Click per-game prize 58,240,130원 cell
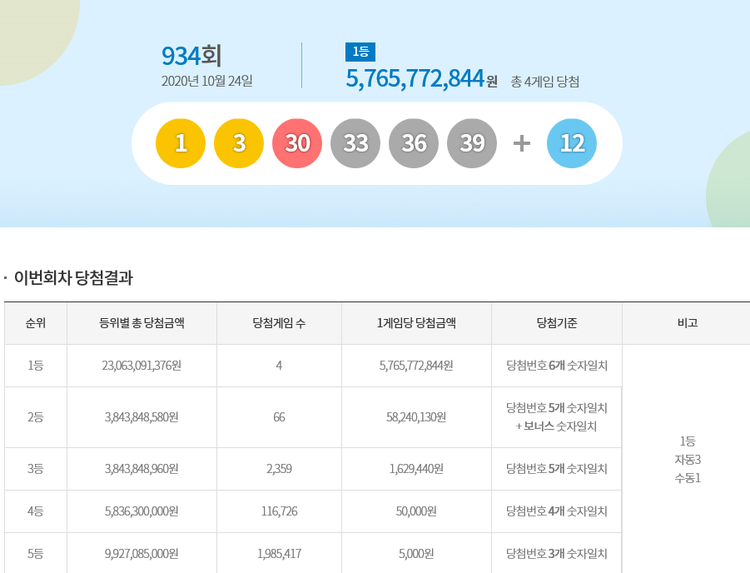The image size is (750, 573). tap(416, 417)
